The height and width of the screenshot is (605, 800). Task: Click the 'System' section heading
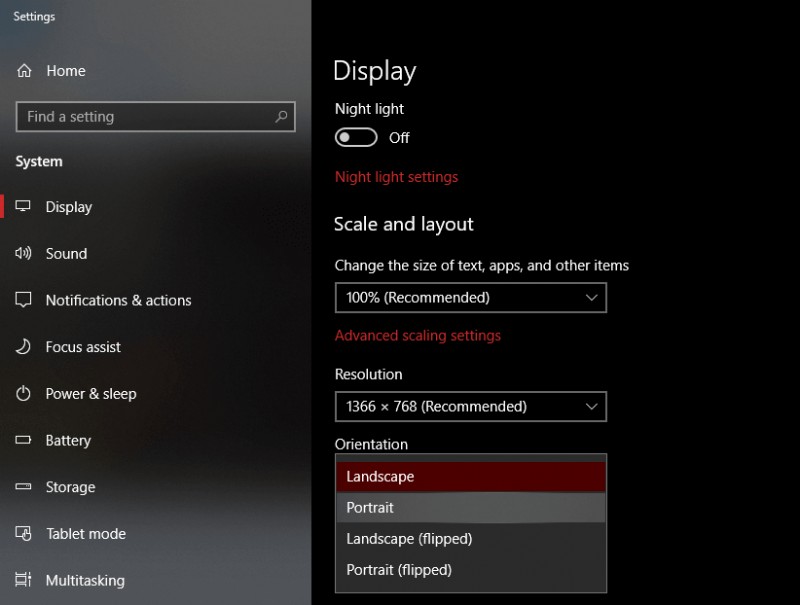[x=39, y=162]
